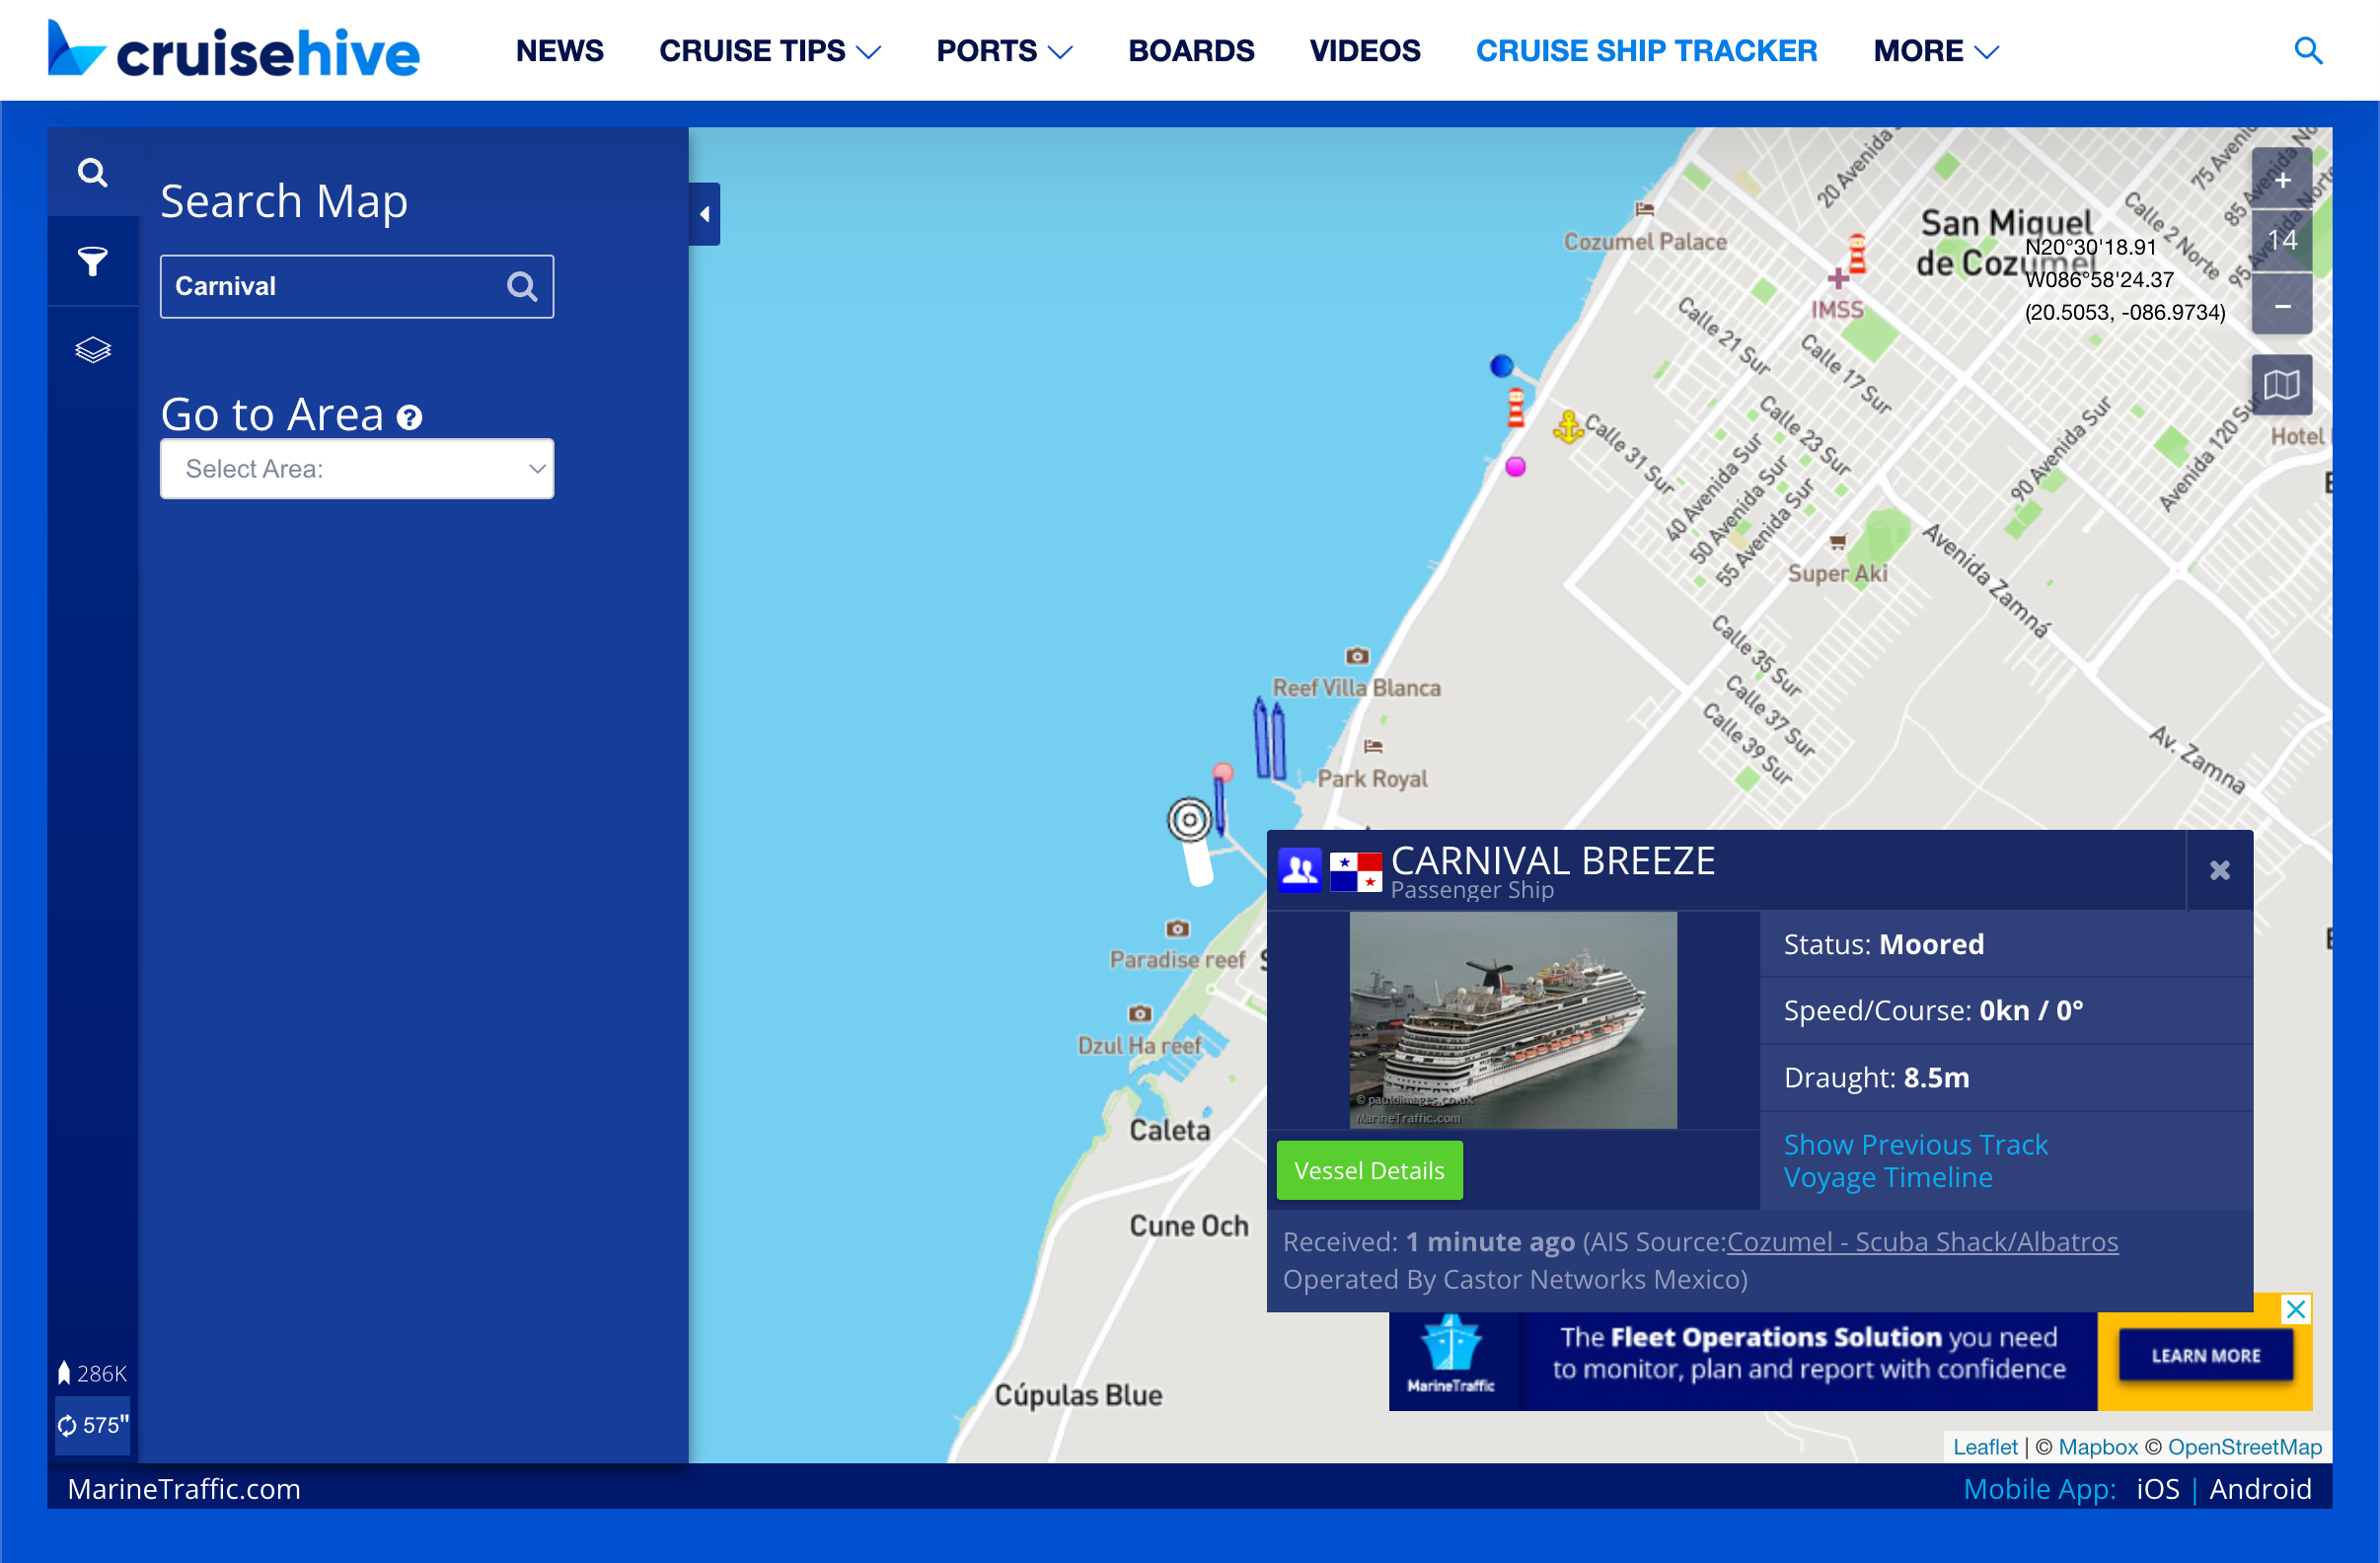Open the Select Area dropdown
The image size is (2380, 1563).
(357, 469)
